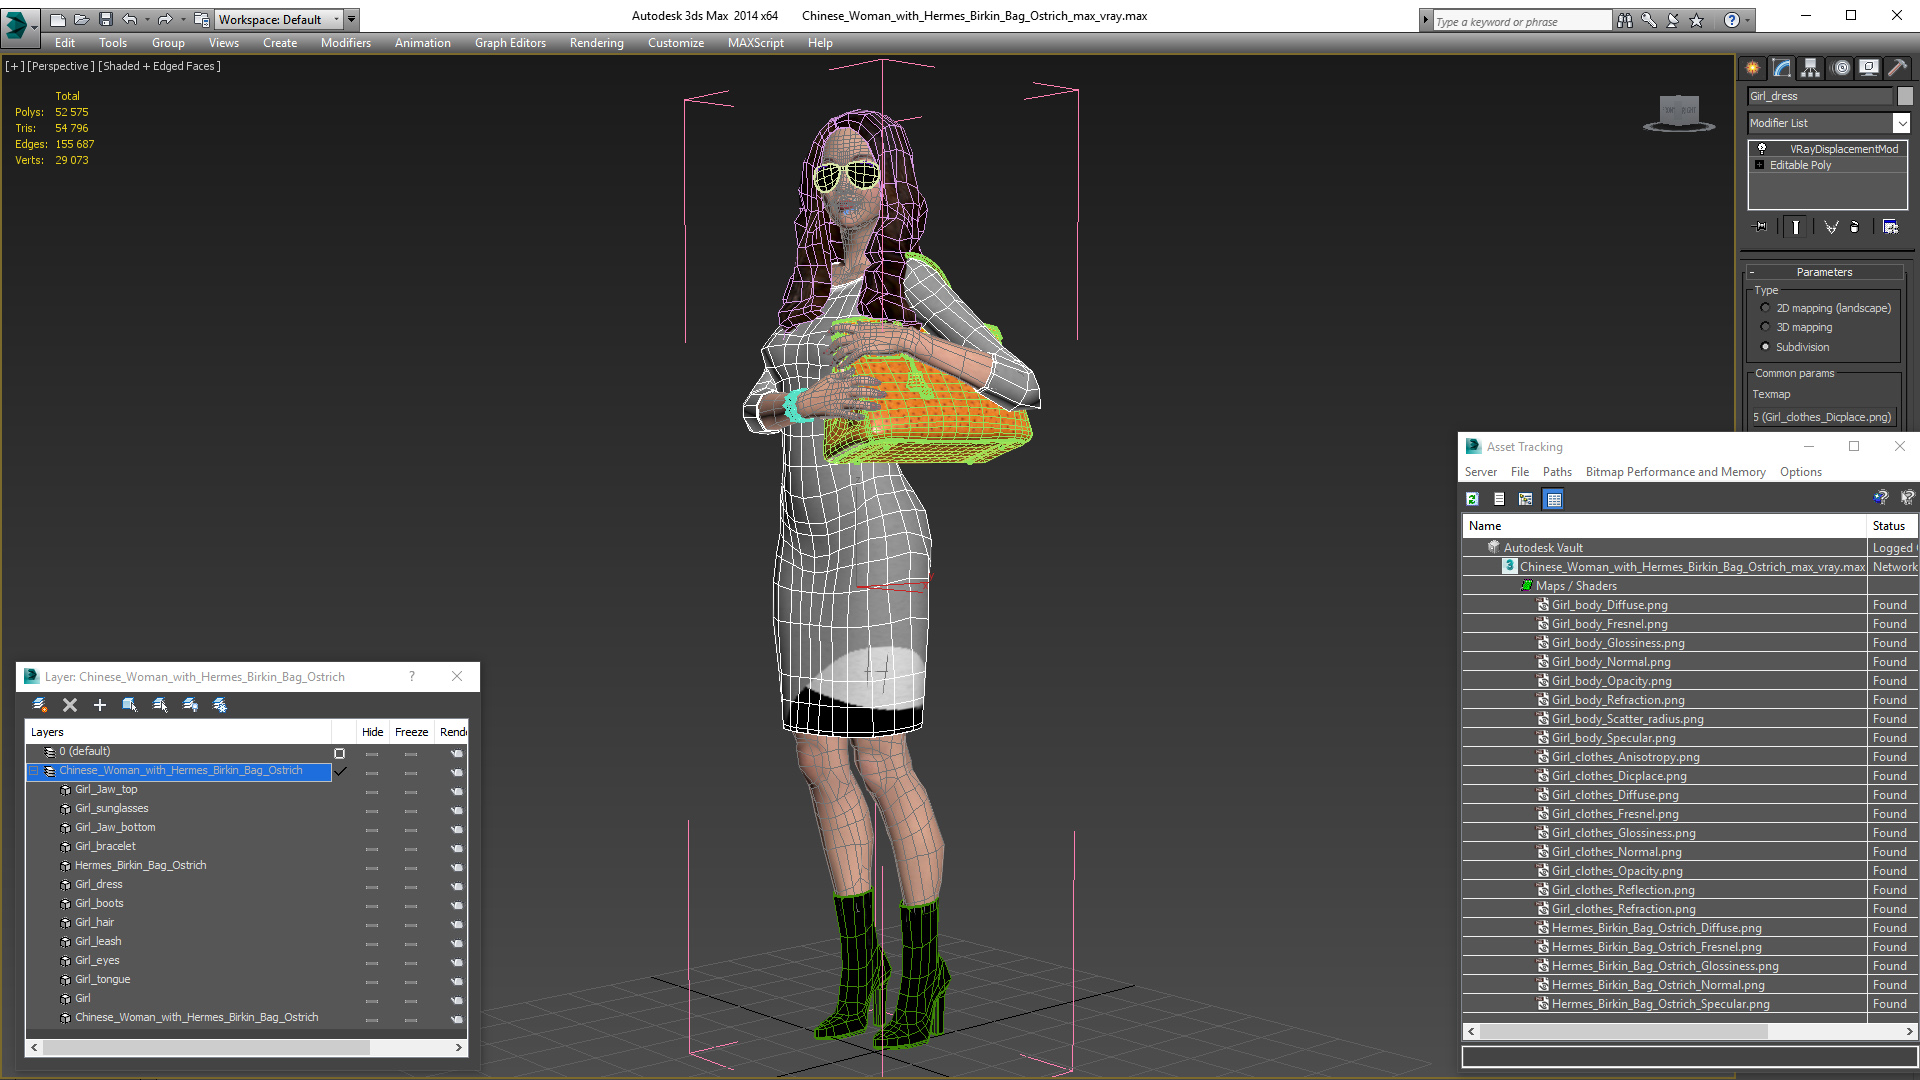Open the Help menu dropdown arrow
Image resolution: width=1920 pixels, height=1080 pixels.
point(1747,20)
